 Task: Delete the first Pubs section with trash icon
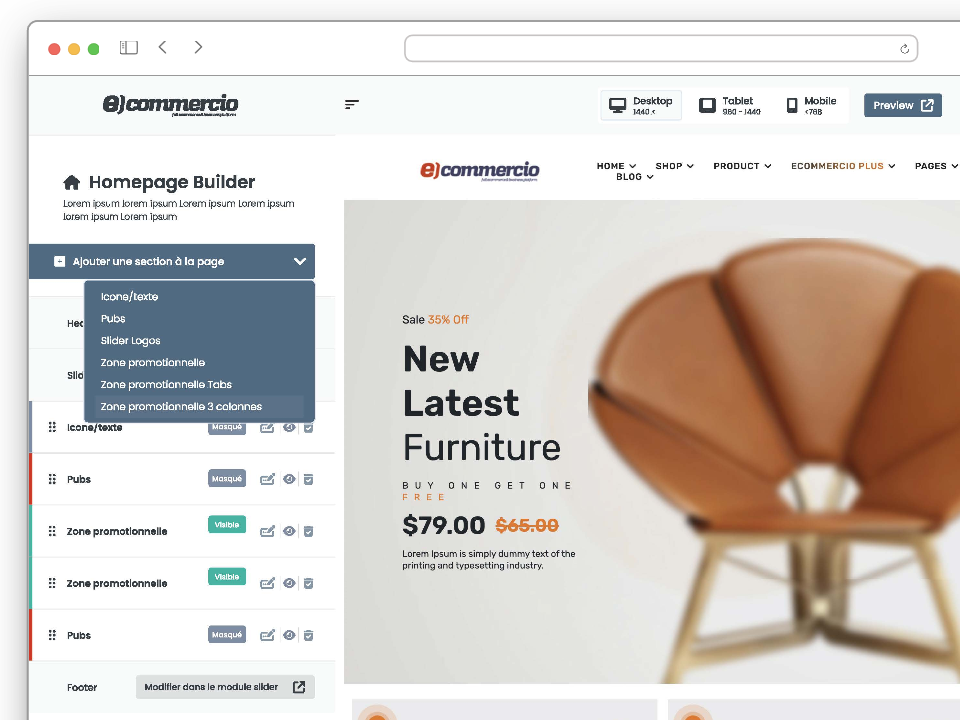click(309, 479)
